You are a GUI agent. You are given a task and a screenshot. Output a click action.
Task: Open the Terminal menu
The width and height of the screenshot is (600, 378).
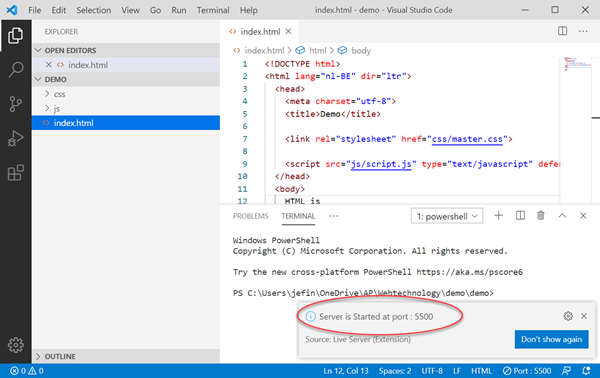click(x=213, y=10)
